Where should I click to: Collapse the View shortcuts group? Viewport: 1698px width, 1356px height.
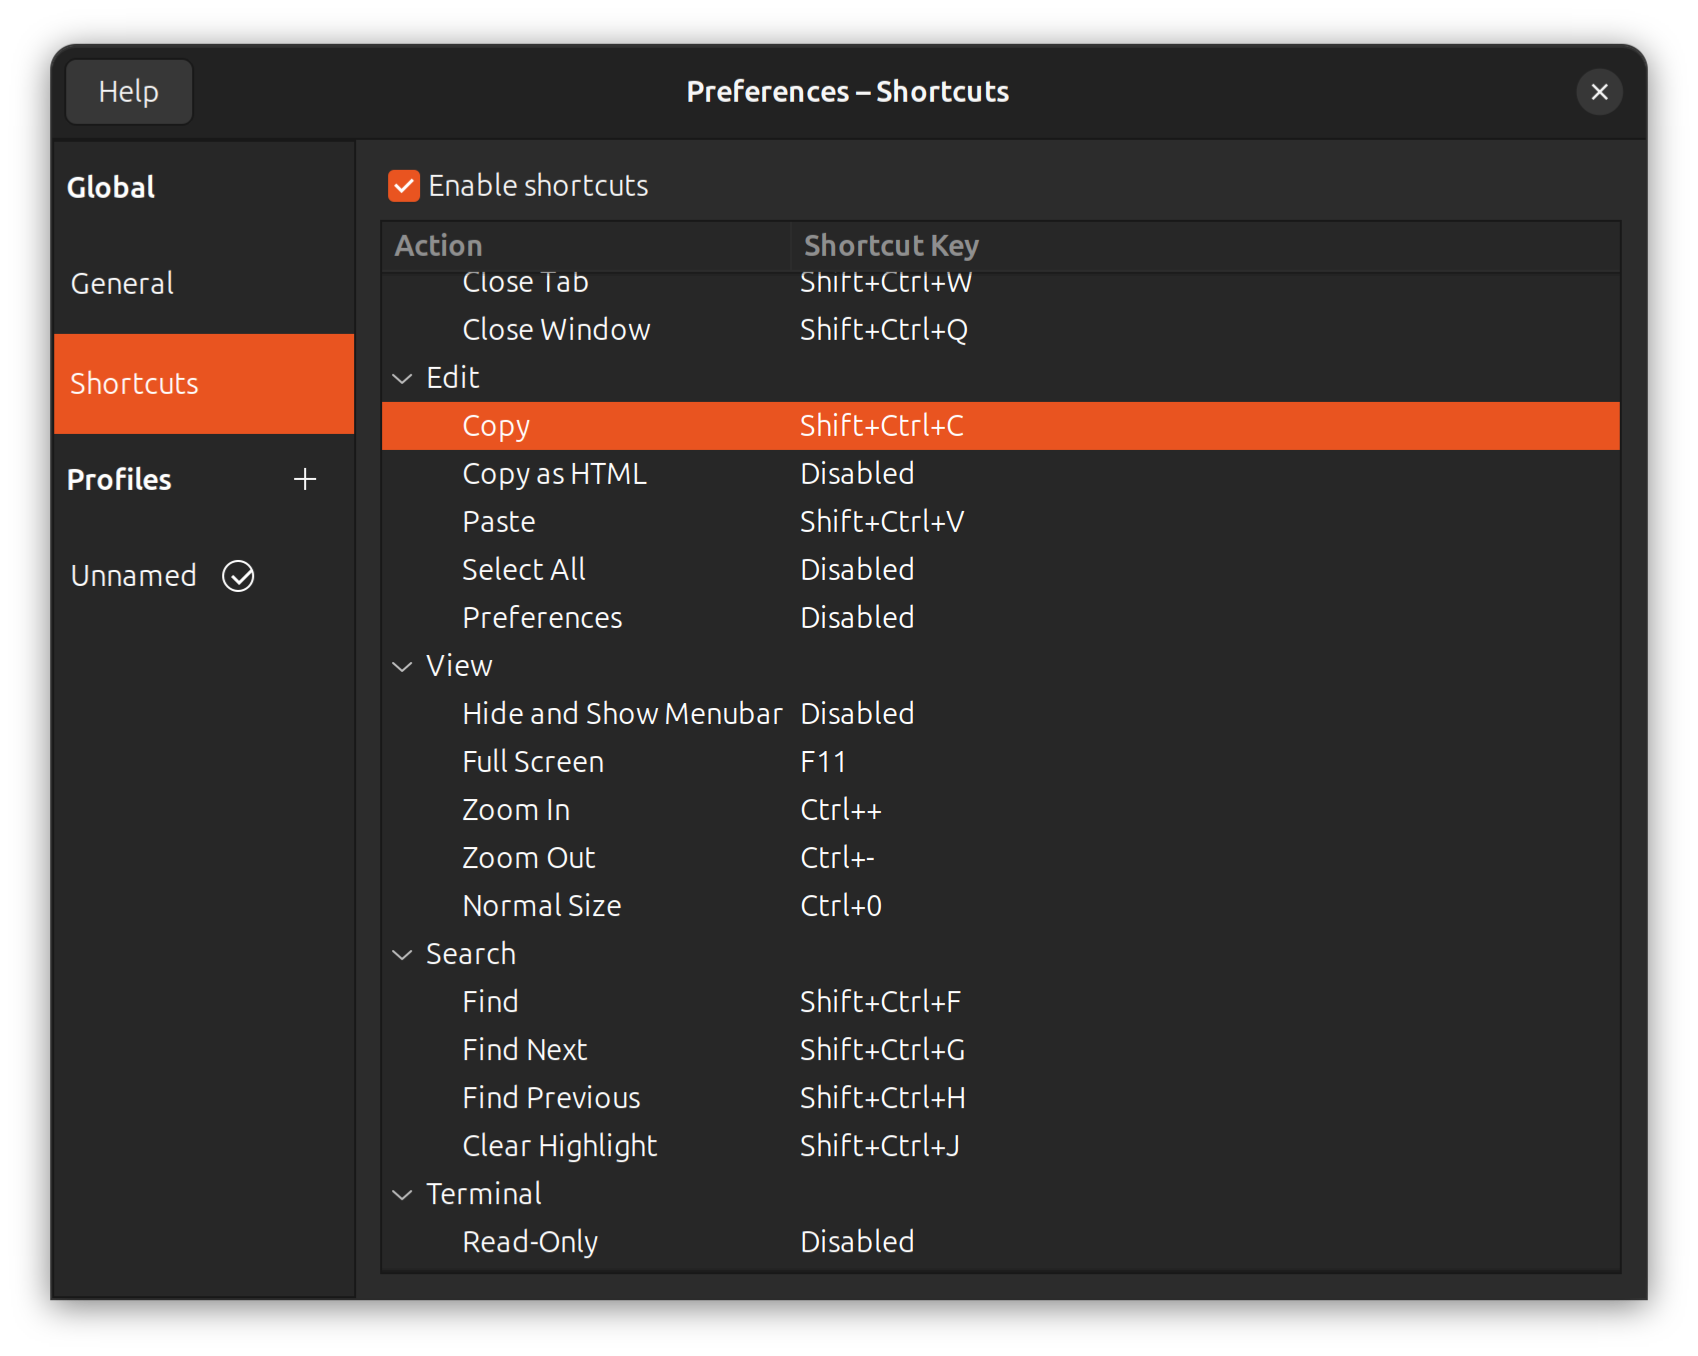[402, 667]
